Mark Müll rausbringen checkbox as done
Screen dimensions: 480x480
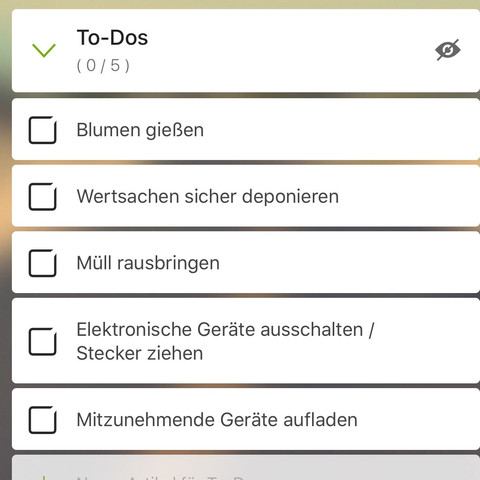click(42, 263)
